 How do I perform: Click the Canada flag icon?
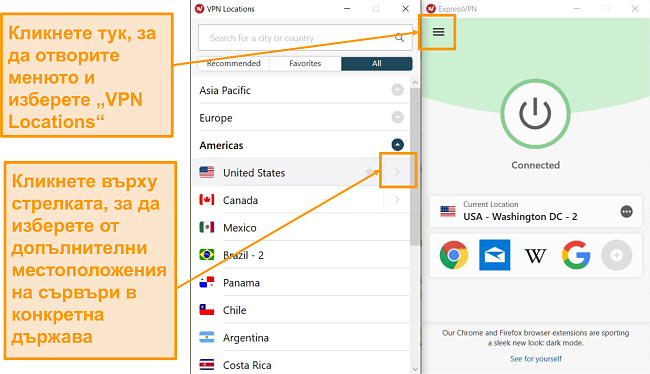pyautogui.click(x=206, y=200)
